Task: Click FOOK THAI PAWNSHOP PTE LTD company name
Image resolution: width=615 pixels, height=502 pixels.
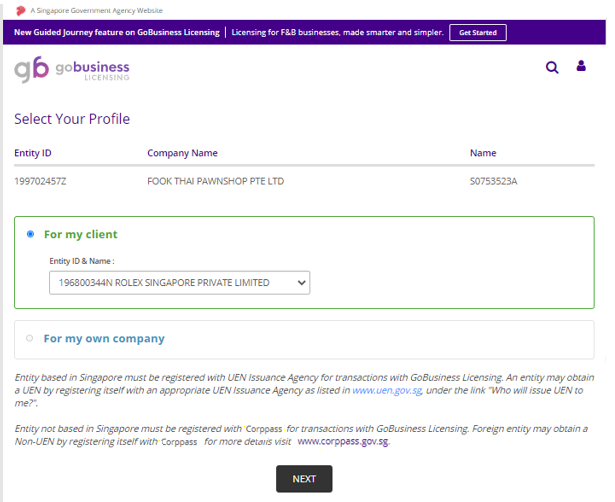Action: pyautogui.click(x=215, y=181)
